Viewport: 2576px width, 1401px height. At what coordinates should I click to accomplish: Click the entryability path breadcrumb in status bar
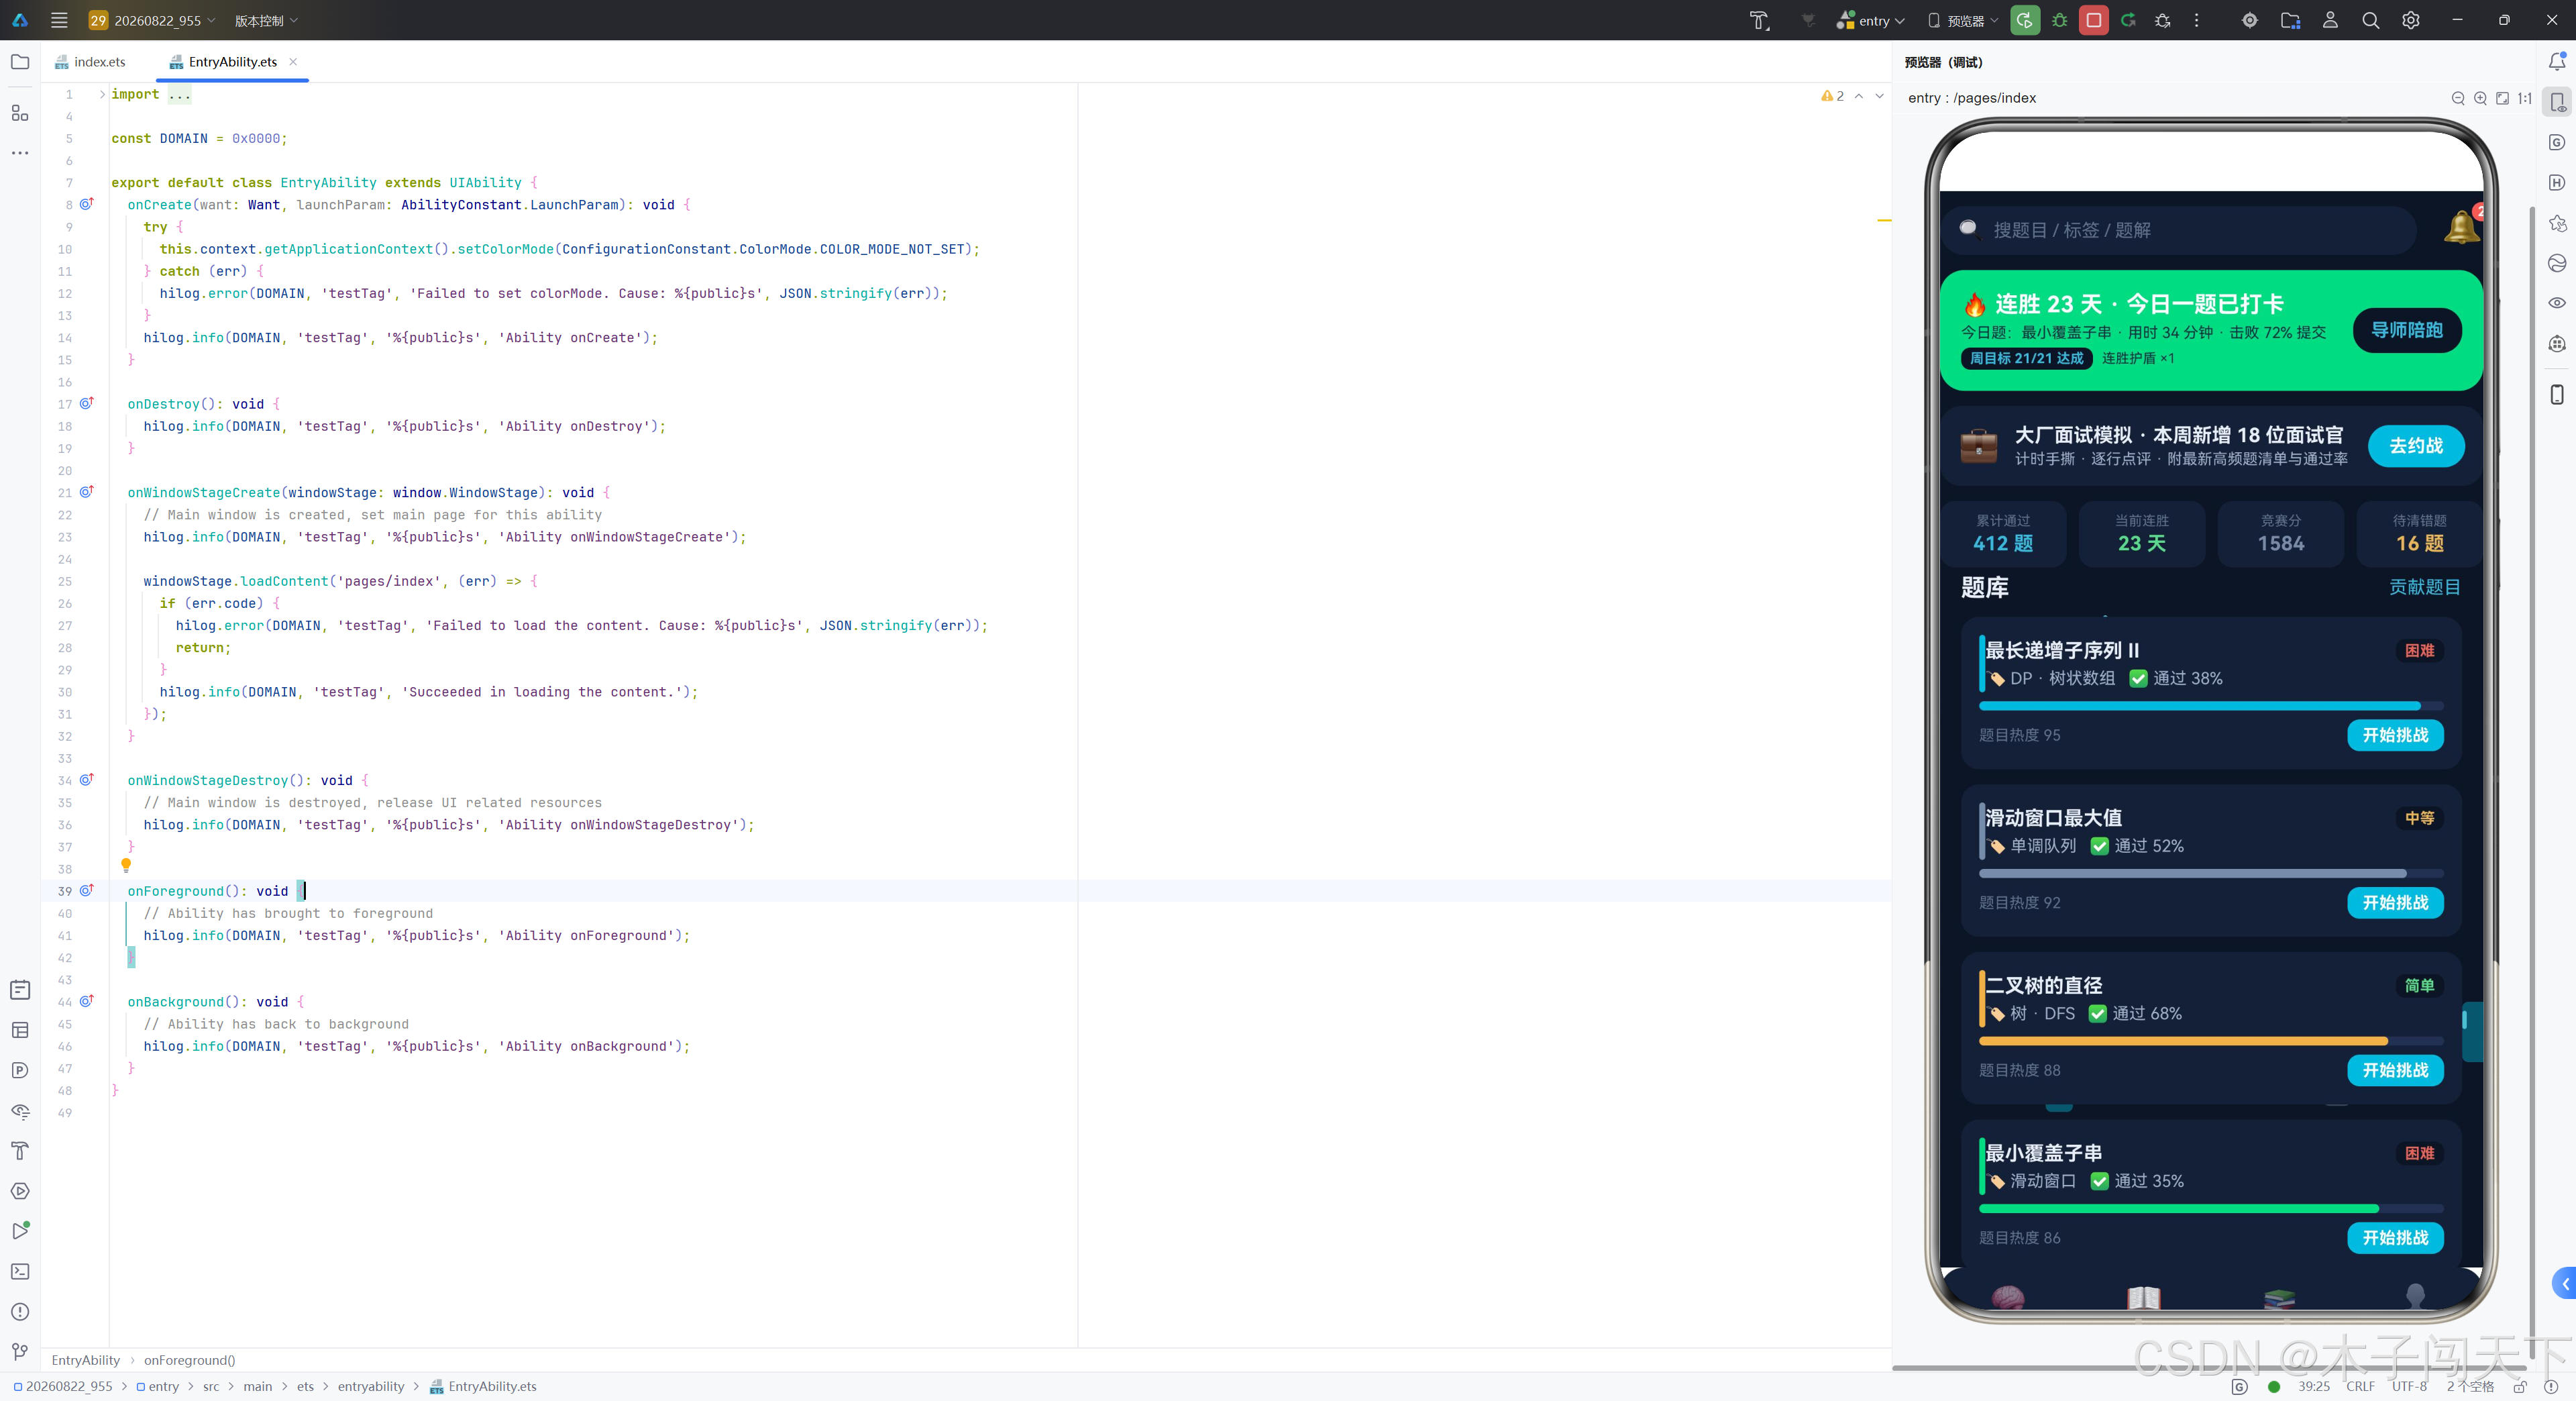371,1386
